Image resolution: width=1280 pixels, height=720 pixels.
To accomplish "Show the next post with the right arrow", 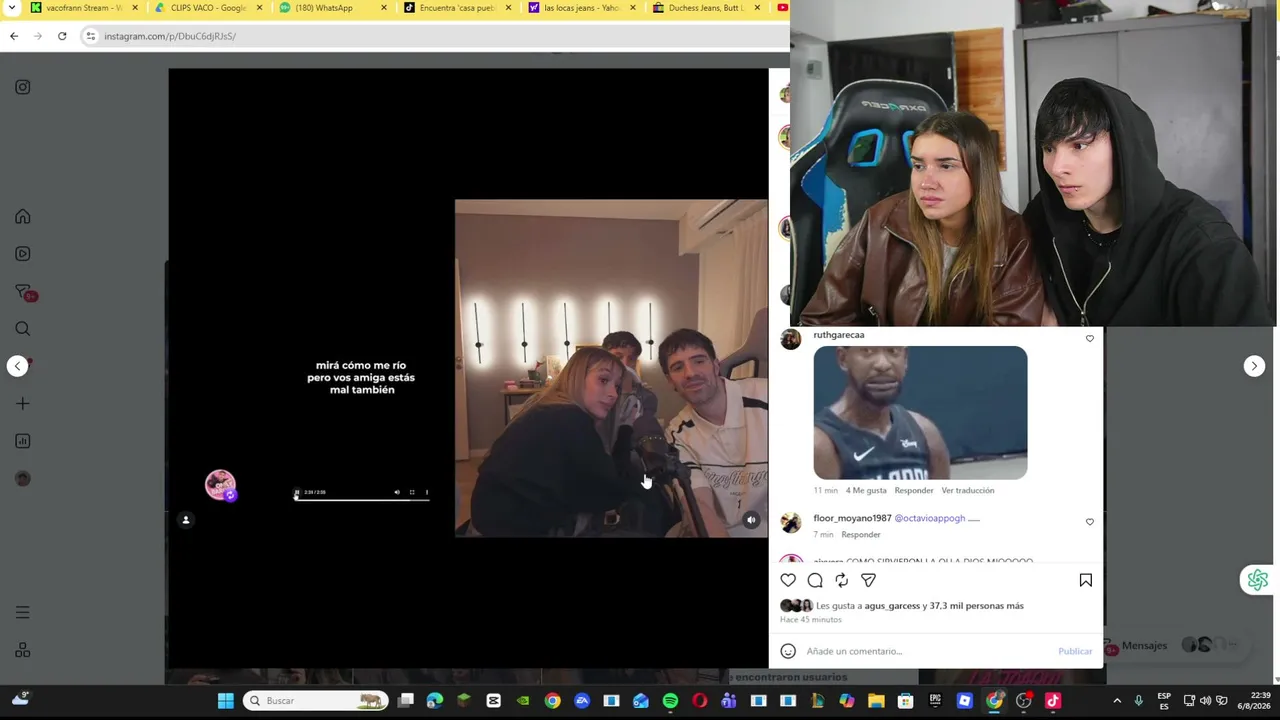I will 1254,366.
